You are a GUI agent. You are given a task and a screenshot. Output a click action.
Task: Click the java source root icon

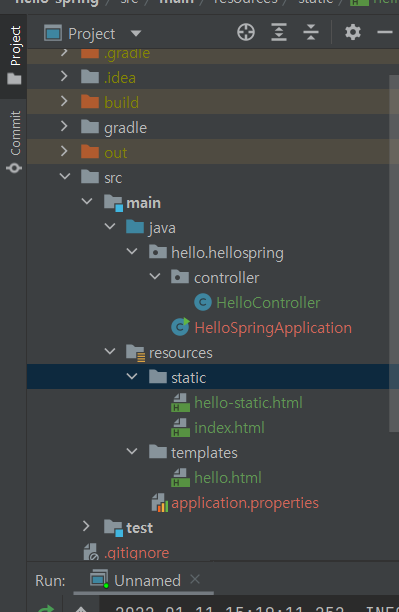tap(135, 226)
